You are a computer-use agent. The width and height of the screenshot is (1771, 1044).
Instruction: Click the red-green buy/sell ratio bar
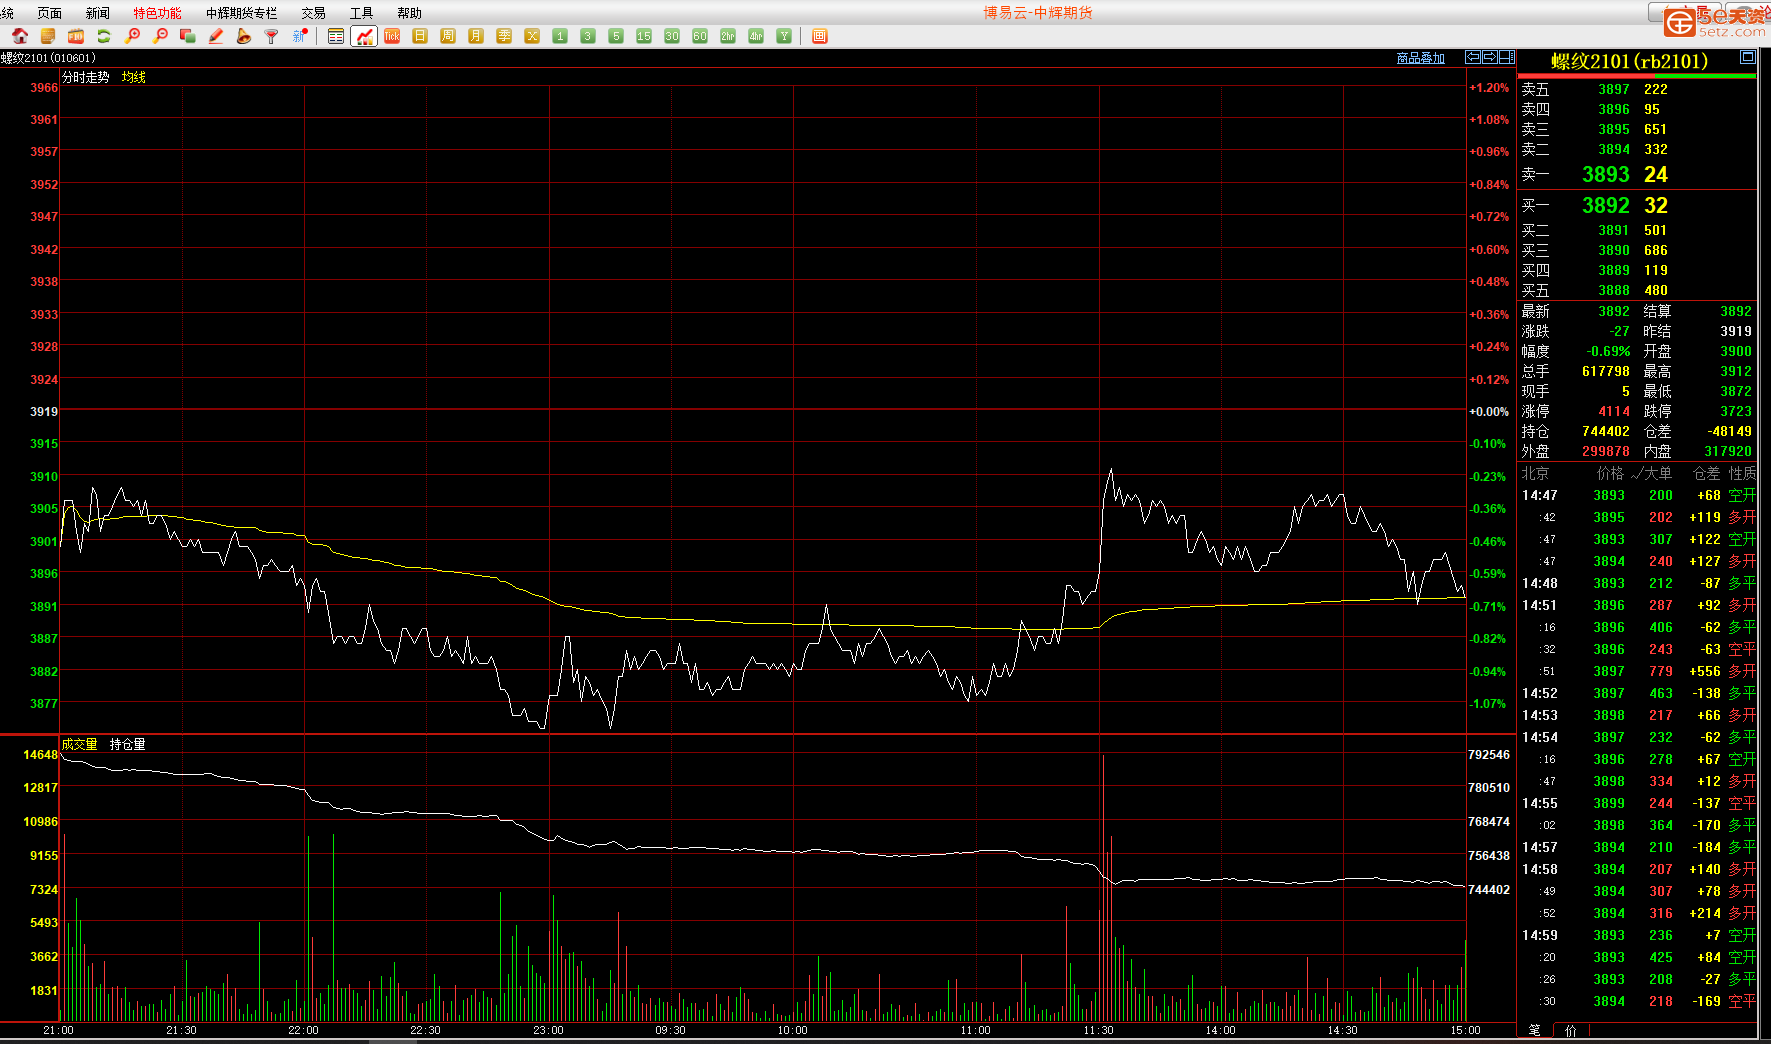[x=1637, y=76]
